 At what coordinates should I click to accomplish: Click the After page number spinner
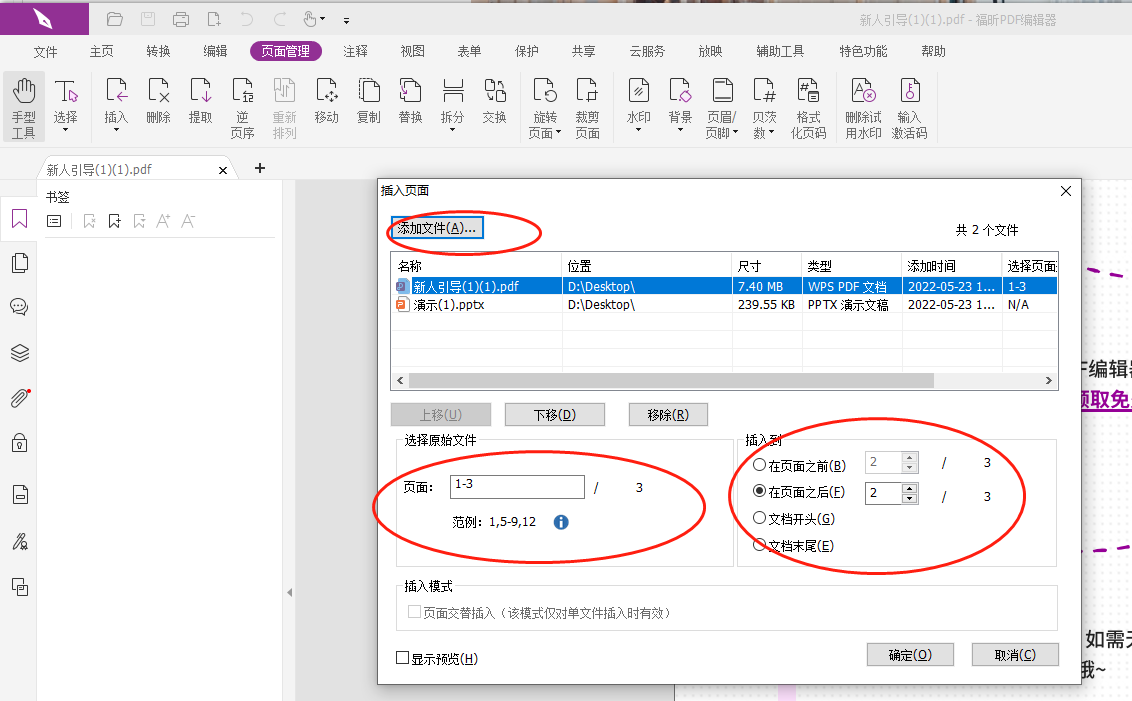click(910, 493)
